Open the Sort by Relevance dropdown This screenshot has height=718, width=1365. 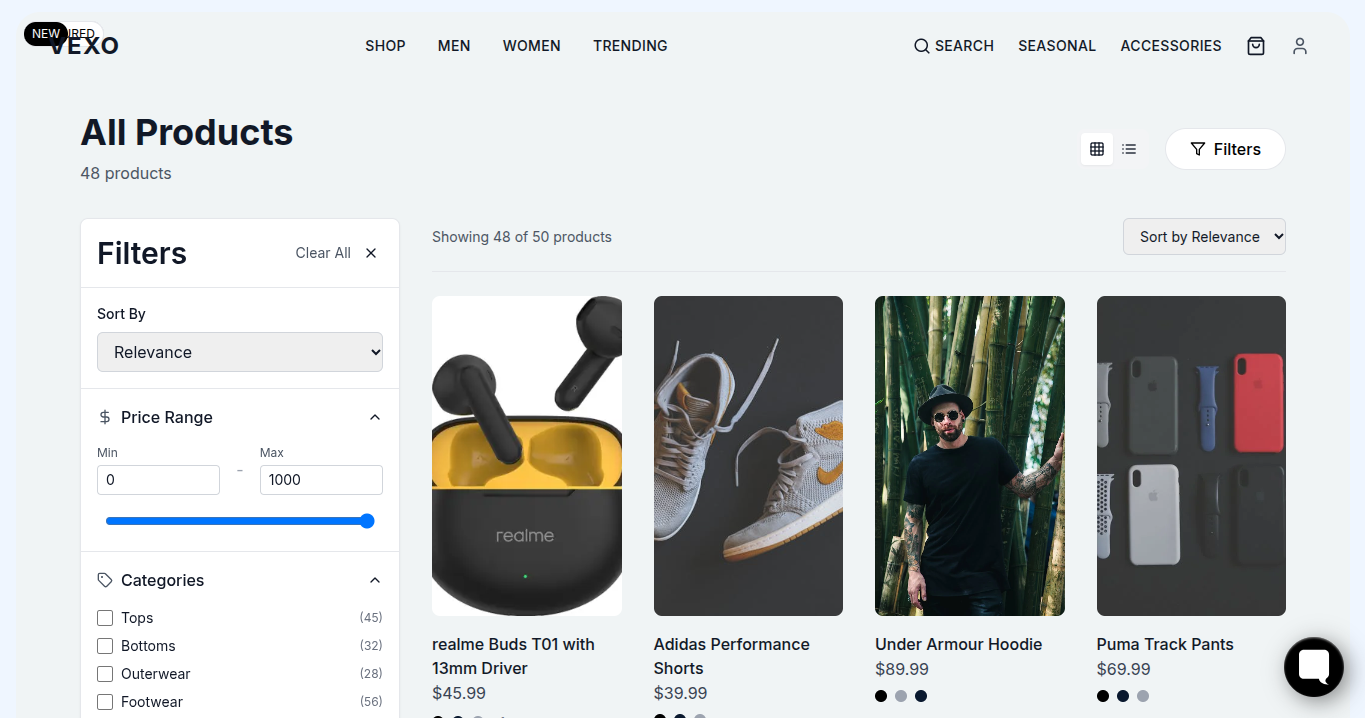(x=1204, y=236)
